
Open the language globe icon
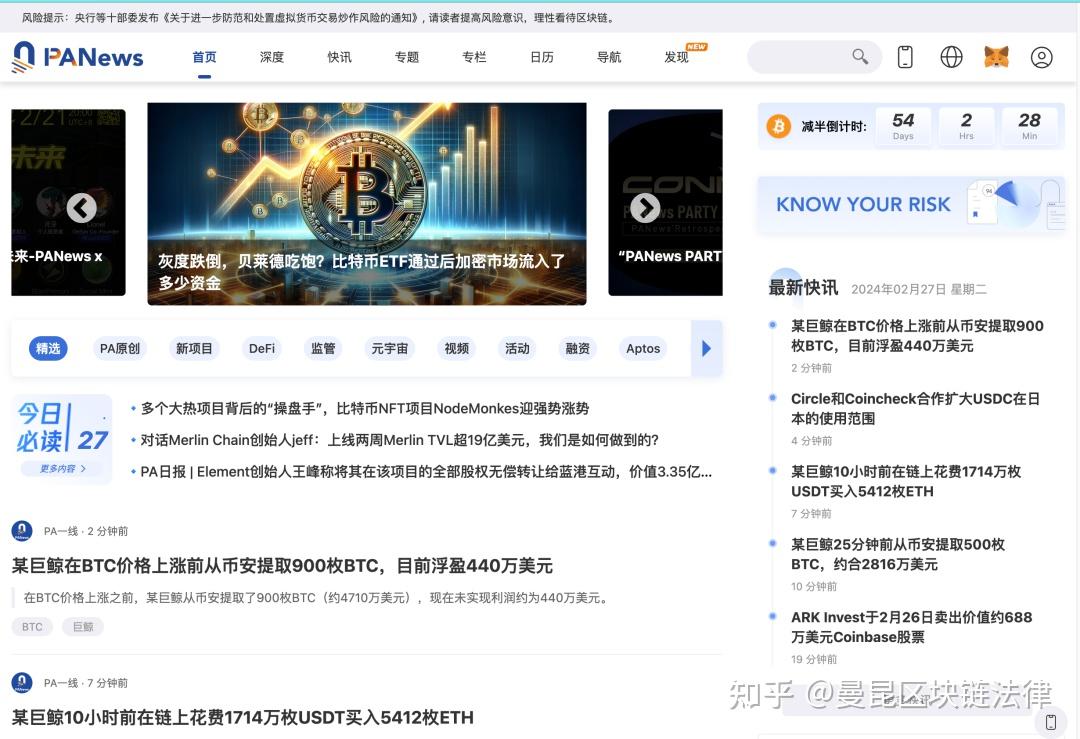pos(951,57)
